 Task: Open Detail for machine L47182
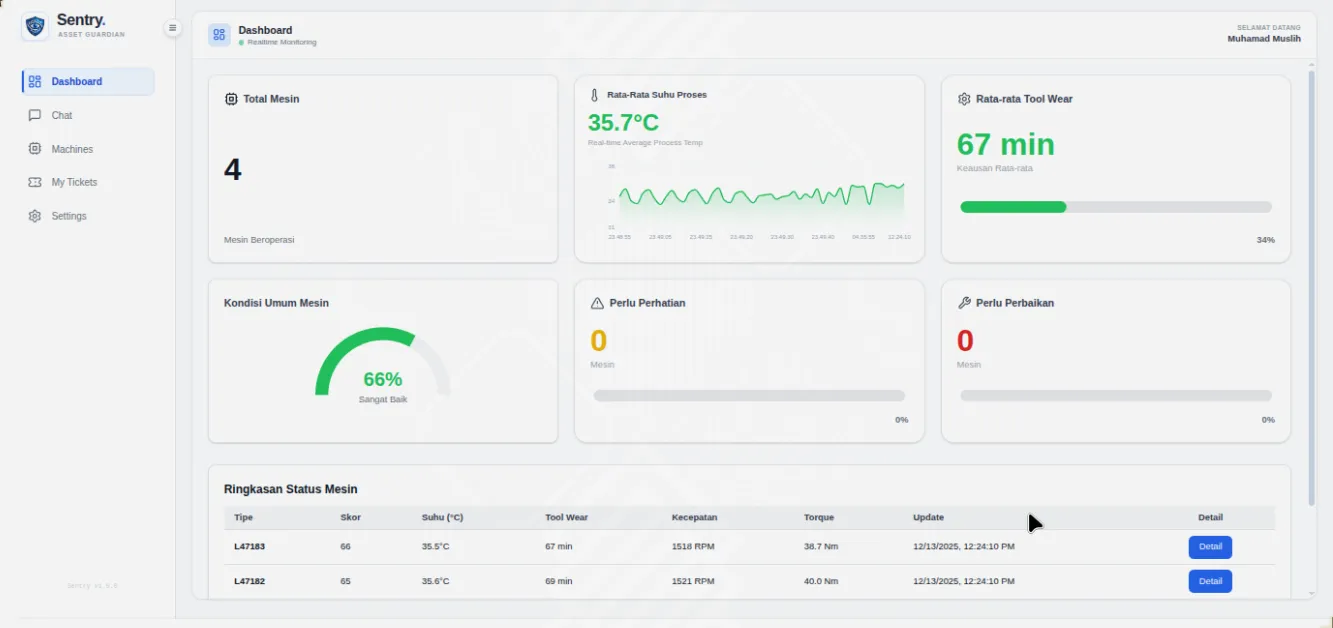[1210, 581]
